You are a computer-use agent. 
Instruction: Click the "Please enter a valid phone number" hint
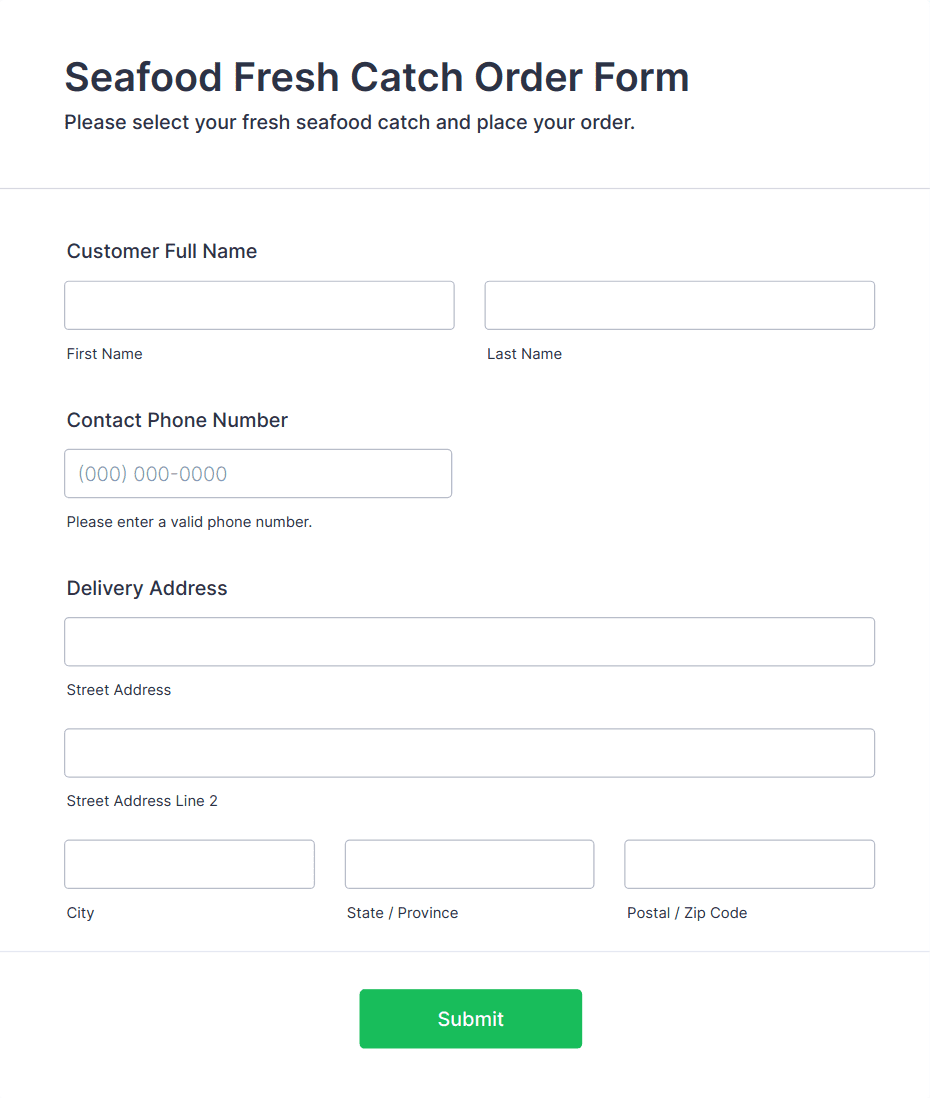click(x=189, y=522)
